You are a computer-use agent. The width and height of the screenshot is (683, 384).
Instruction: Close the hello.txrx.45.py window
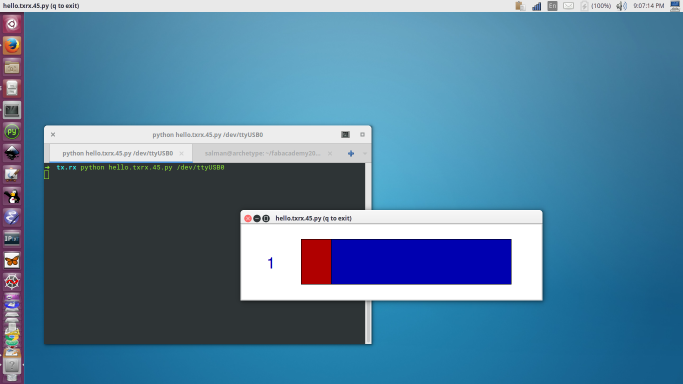click(x=248, y=218)
